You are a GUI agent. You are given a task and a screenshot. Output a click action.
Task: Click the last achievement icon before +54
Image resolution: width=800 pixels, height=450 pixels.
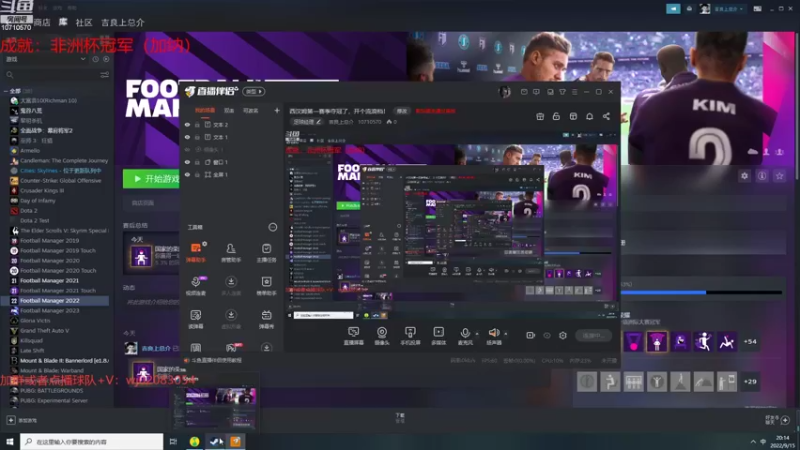[727, 341]
